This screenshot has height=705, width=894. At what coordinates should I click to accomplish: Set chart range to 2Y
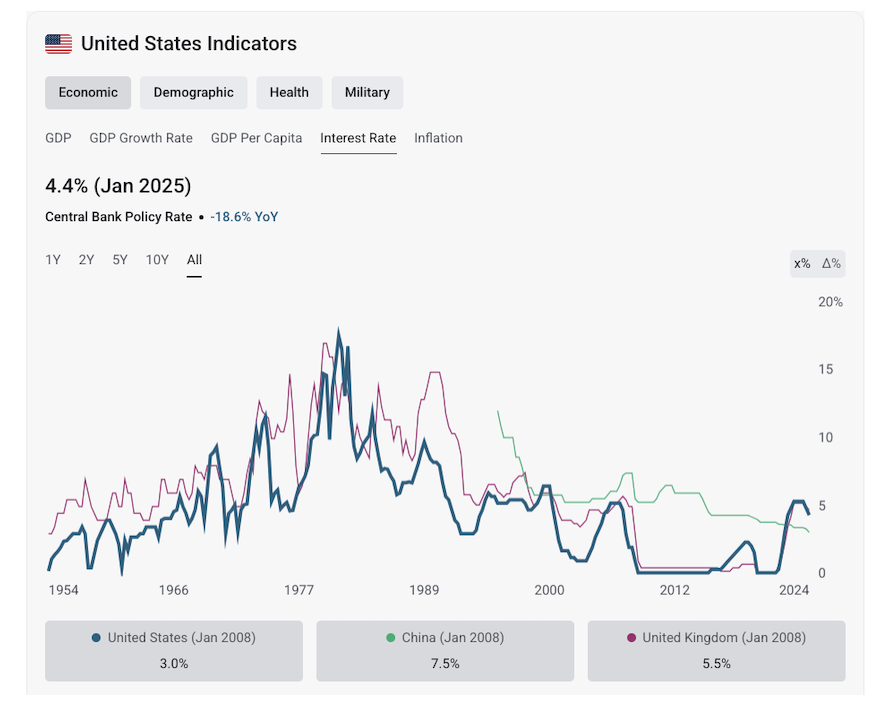tap(87, 260)
